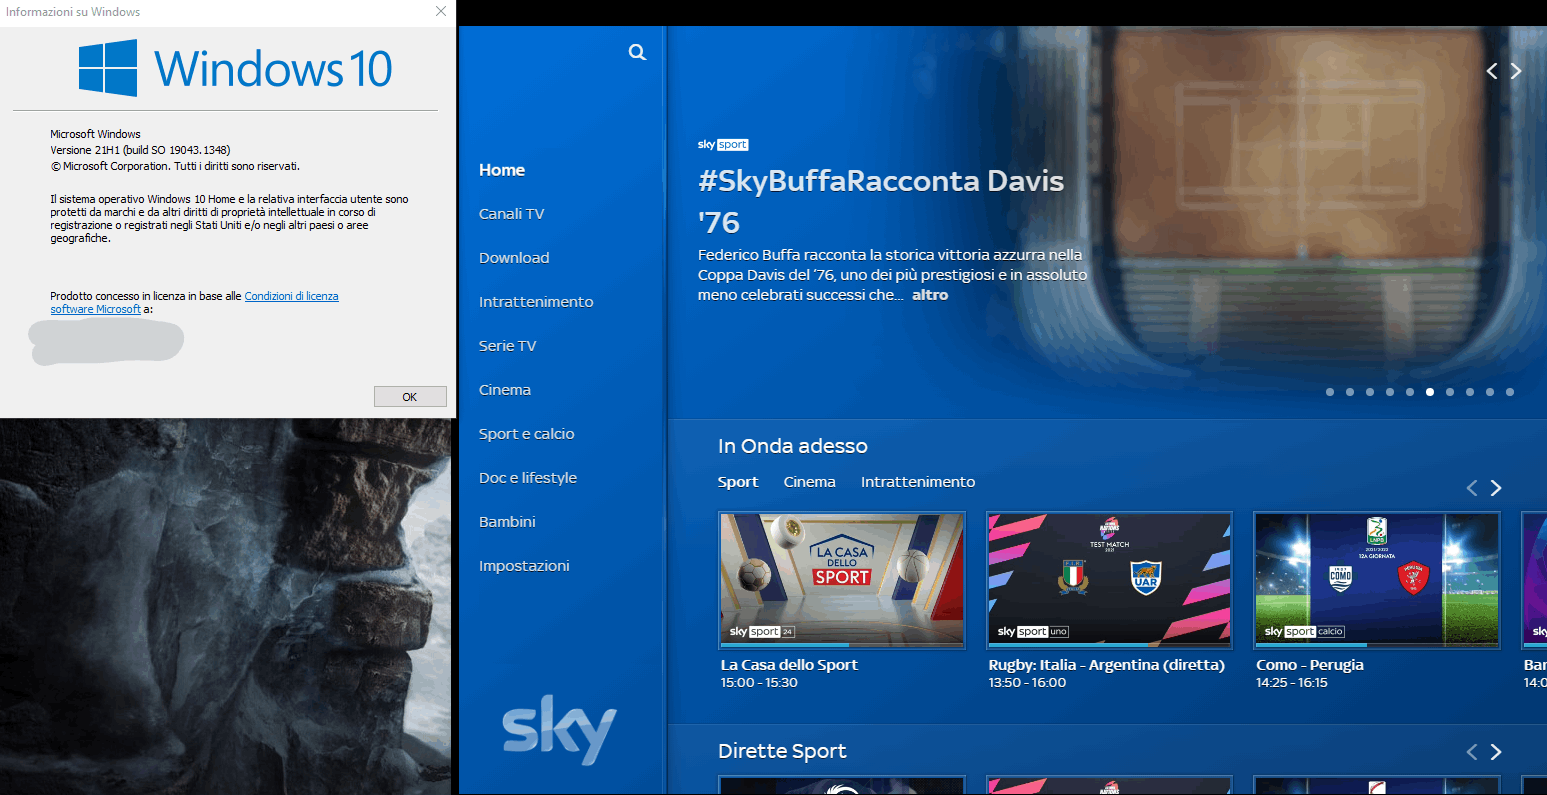
Task: Go to the Bambini section
Action: pos(507,522)
